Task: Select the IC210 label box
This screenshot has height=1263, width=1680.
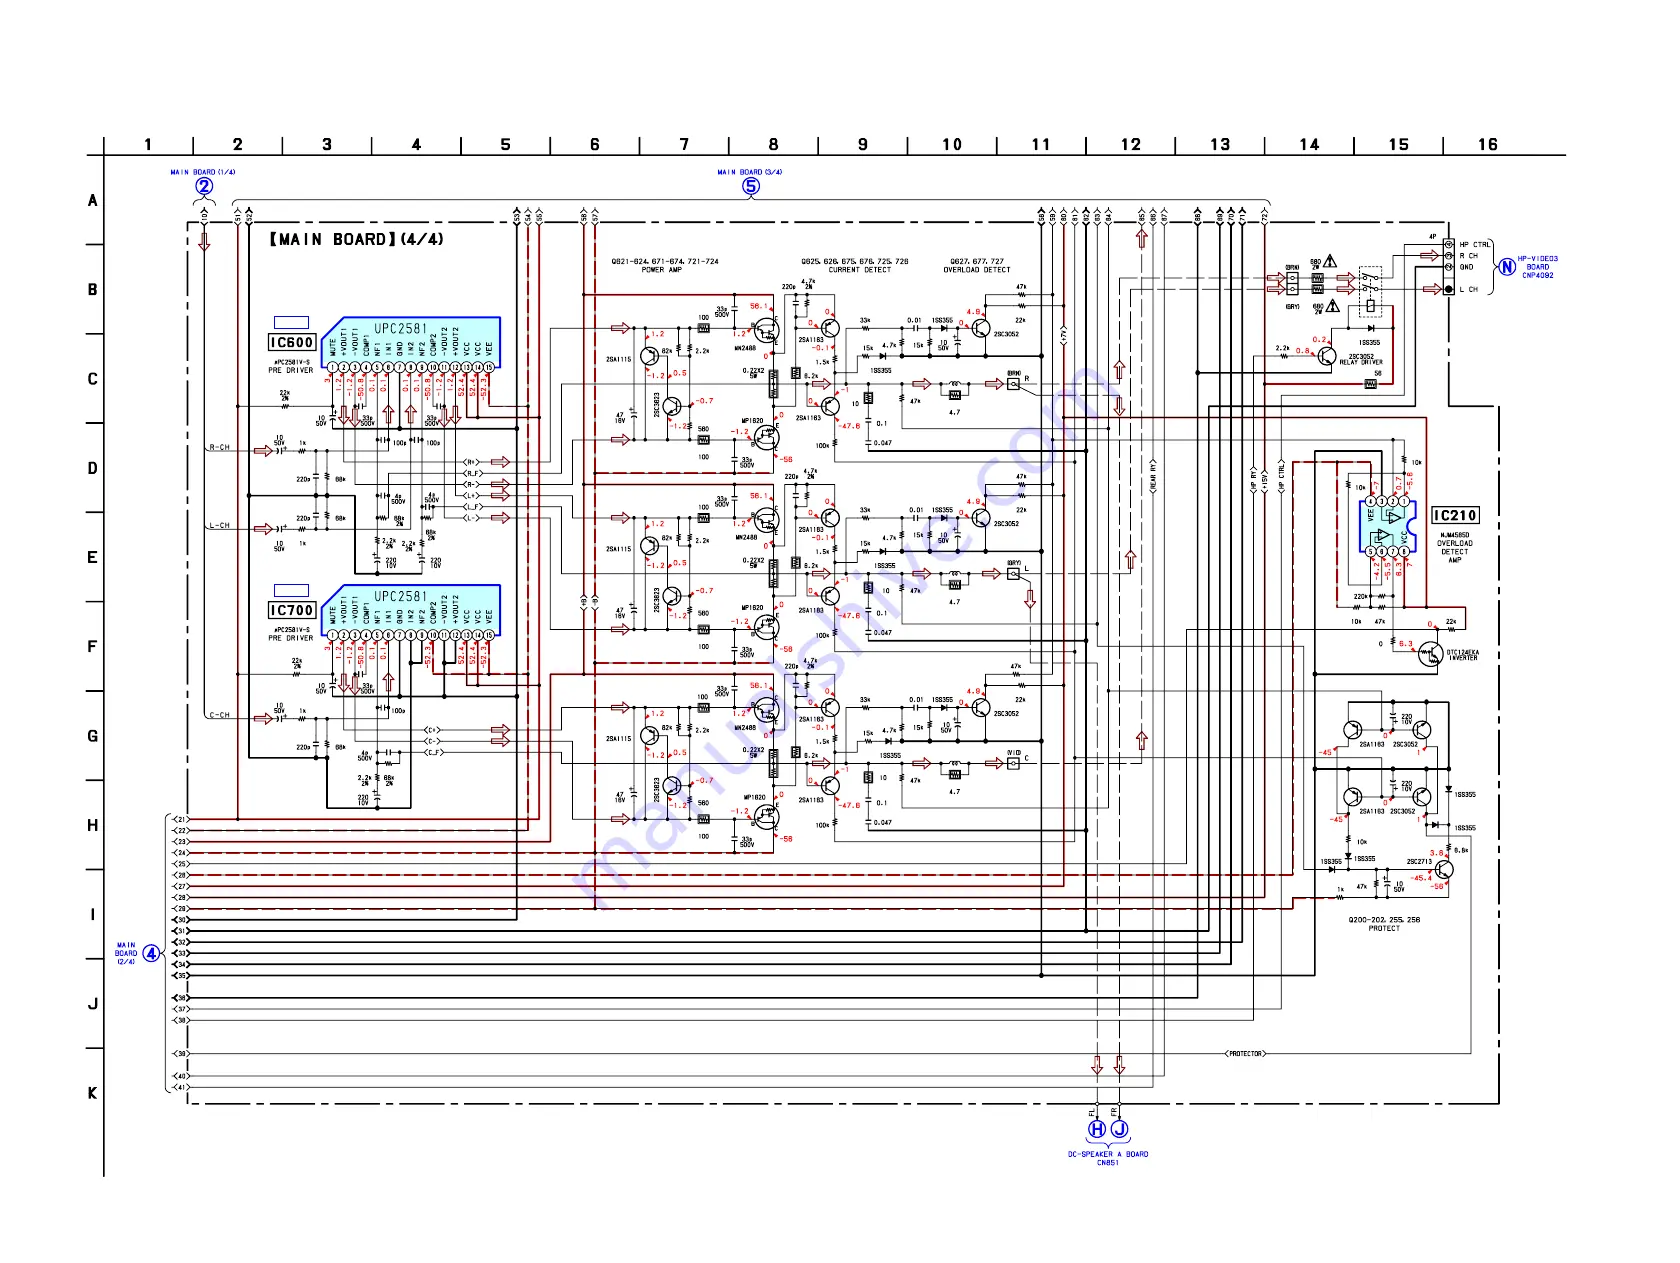Action: point(1455,515)
